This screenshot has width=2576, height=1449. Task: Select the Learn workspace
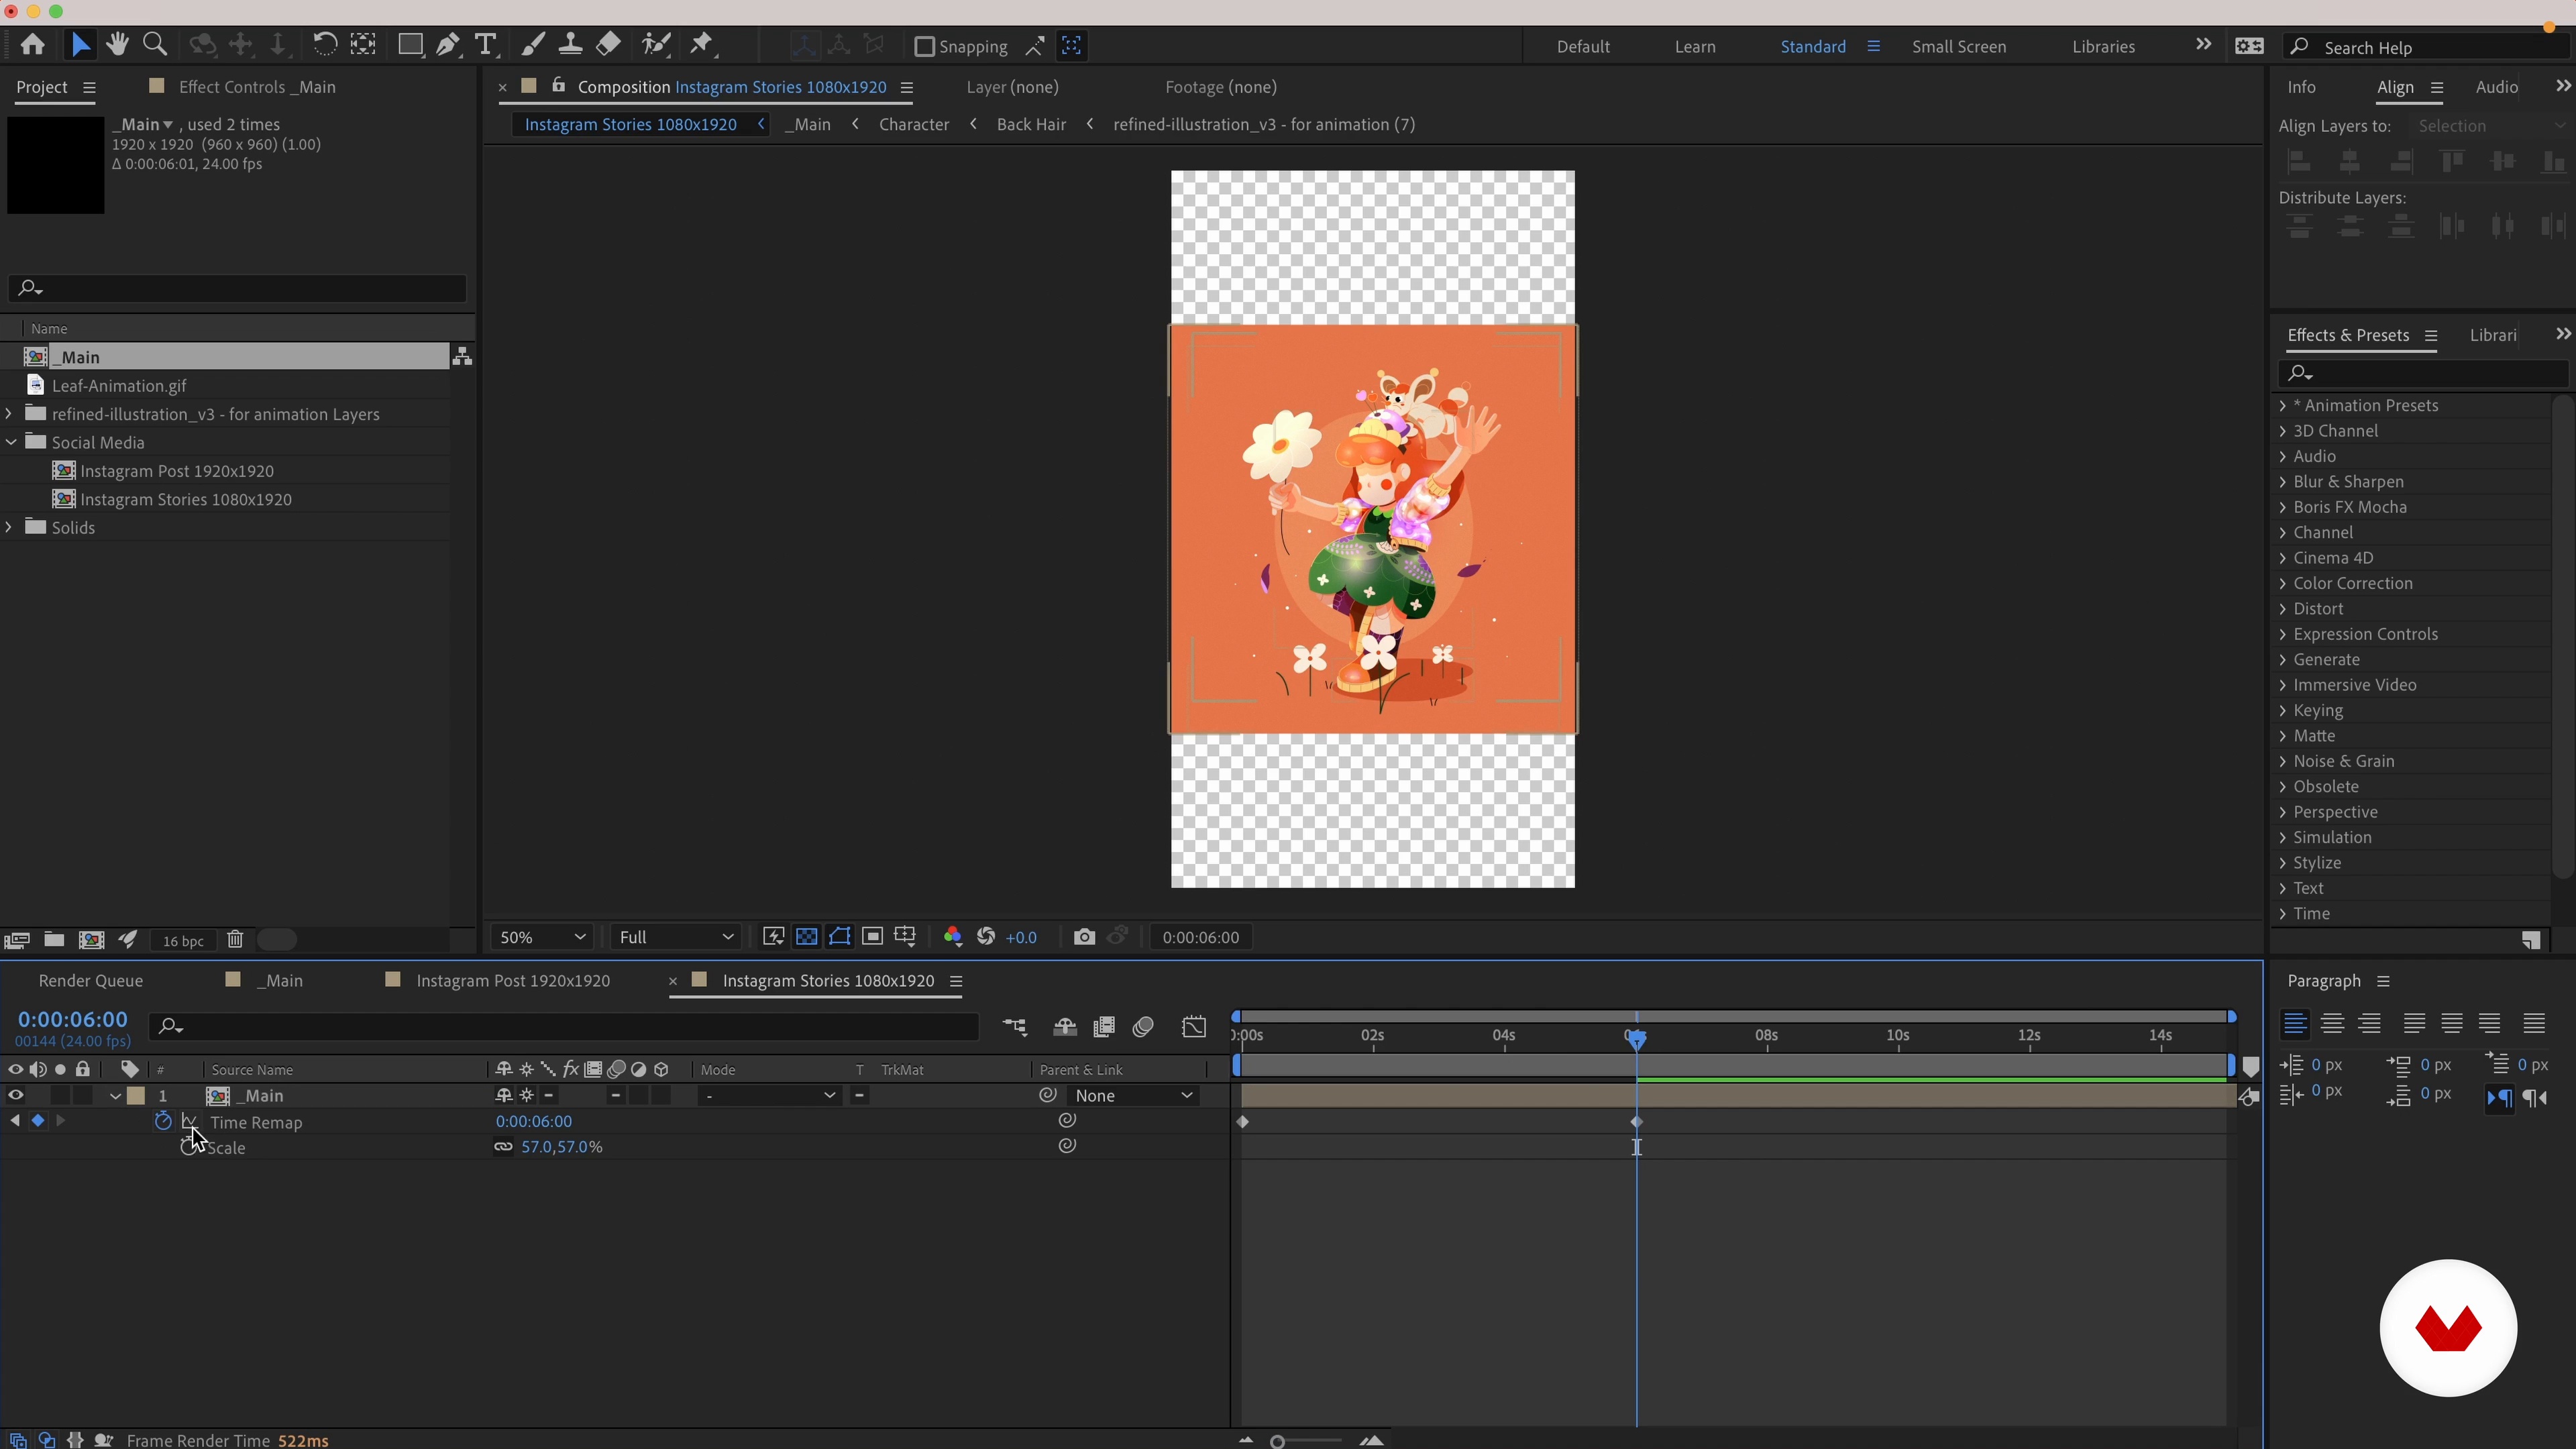coord(1695,47)
